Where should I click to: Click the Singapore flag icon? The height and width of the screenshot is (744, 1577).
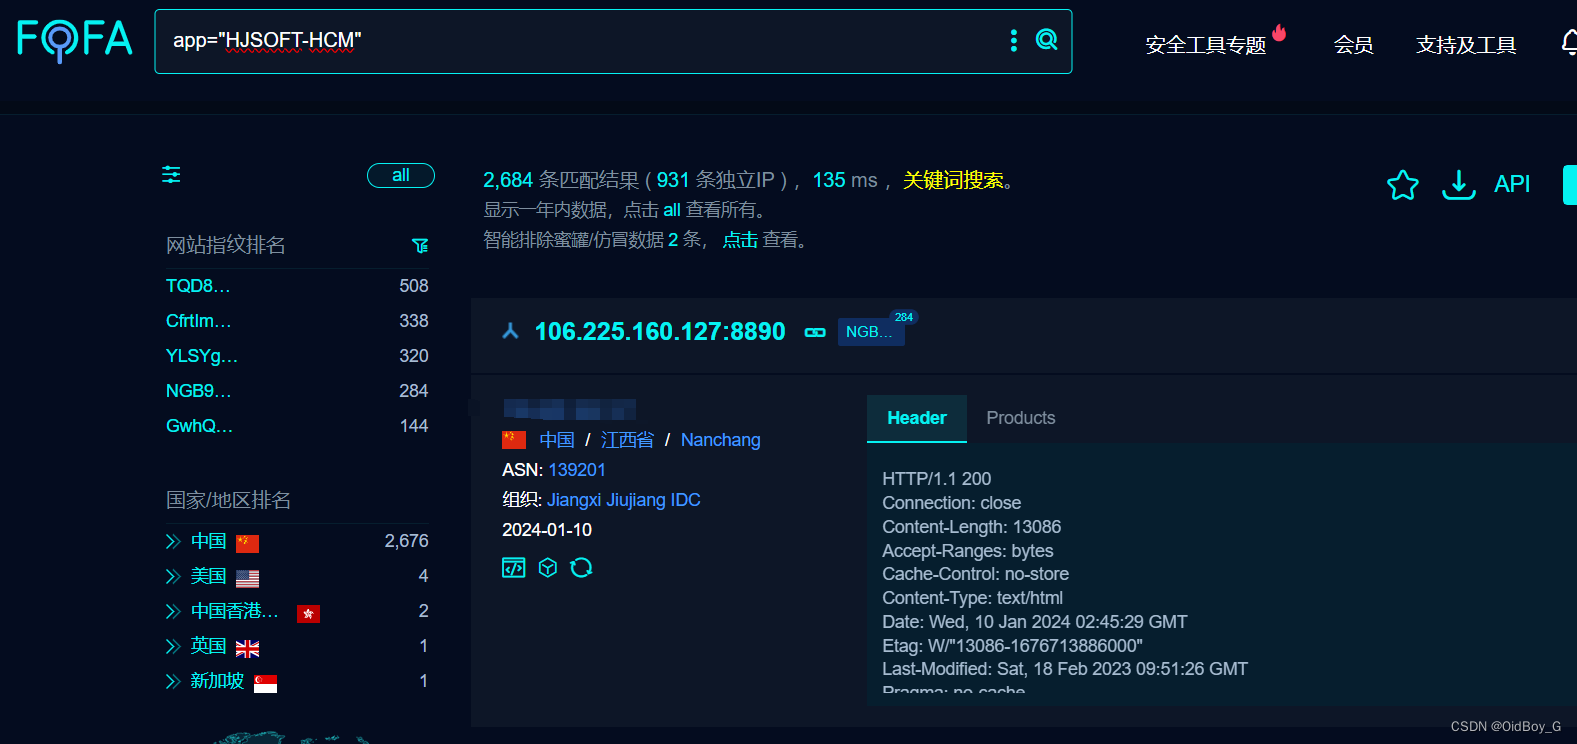click(265, 683)
